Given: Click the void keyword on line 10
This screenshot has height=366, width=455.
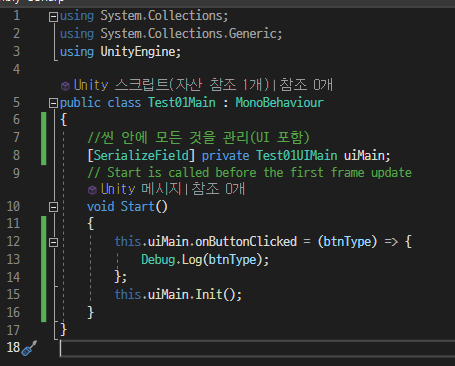Looking at the screenshot, I should (100, 207).
